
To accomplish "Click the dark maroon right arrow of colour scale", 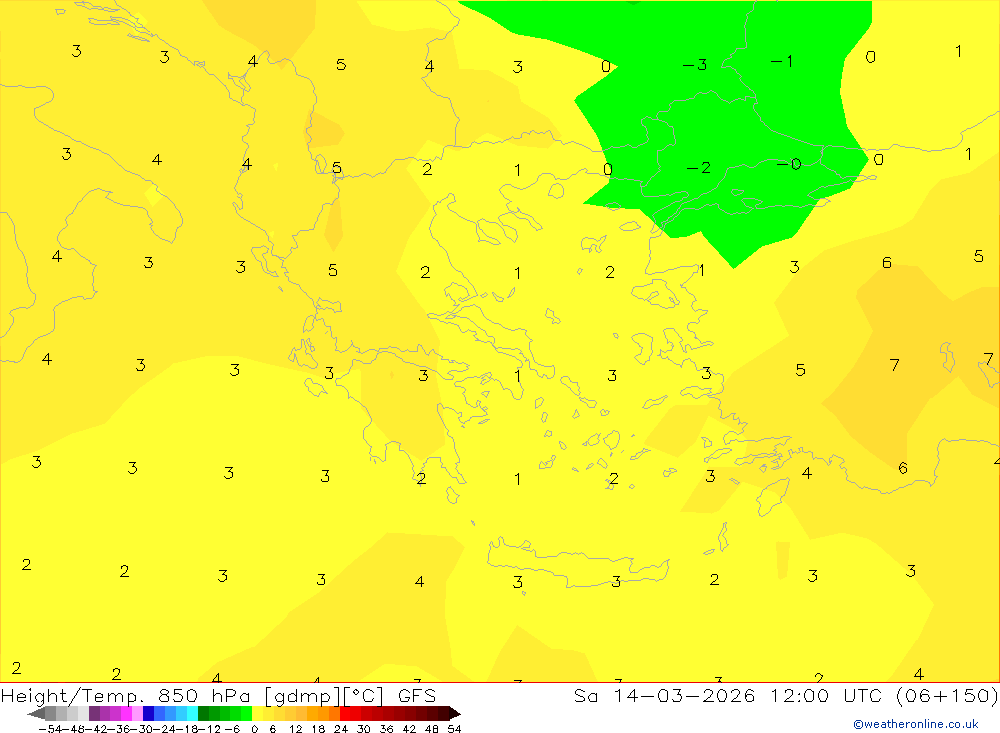I will [x=455, y=714].
